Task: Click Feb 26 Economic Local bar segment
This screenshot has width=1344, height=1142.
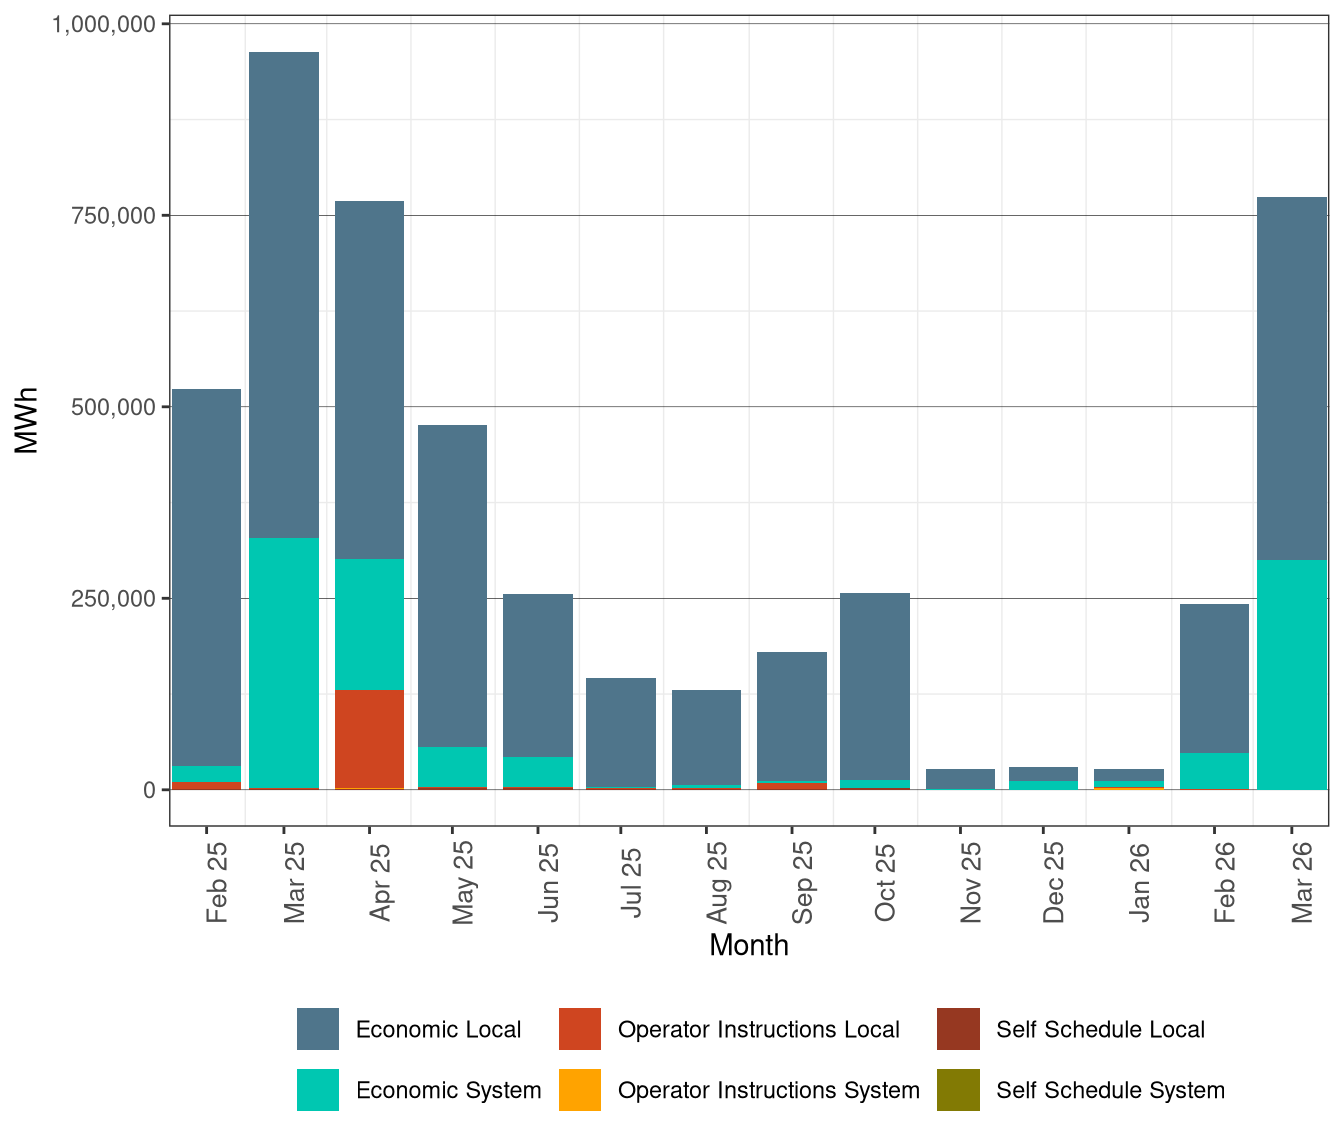Action: (x=1214, y=678)
